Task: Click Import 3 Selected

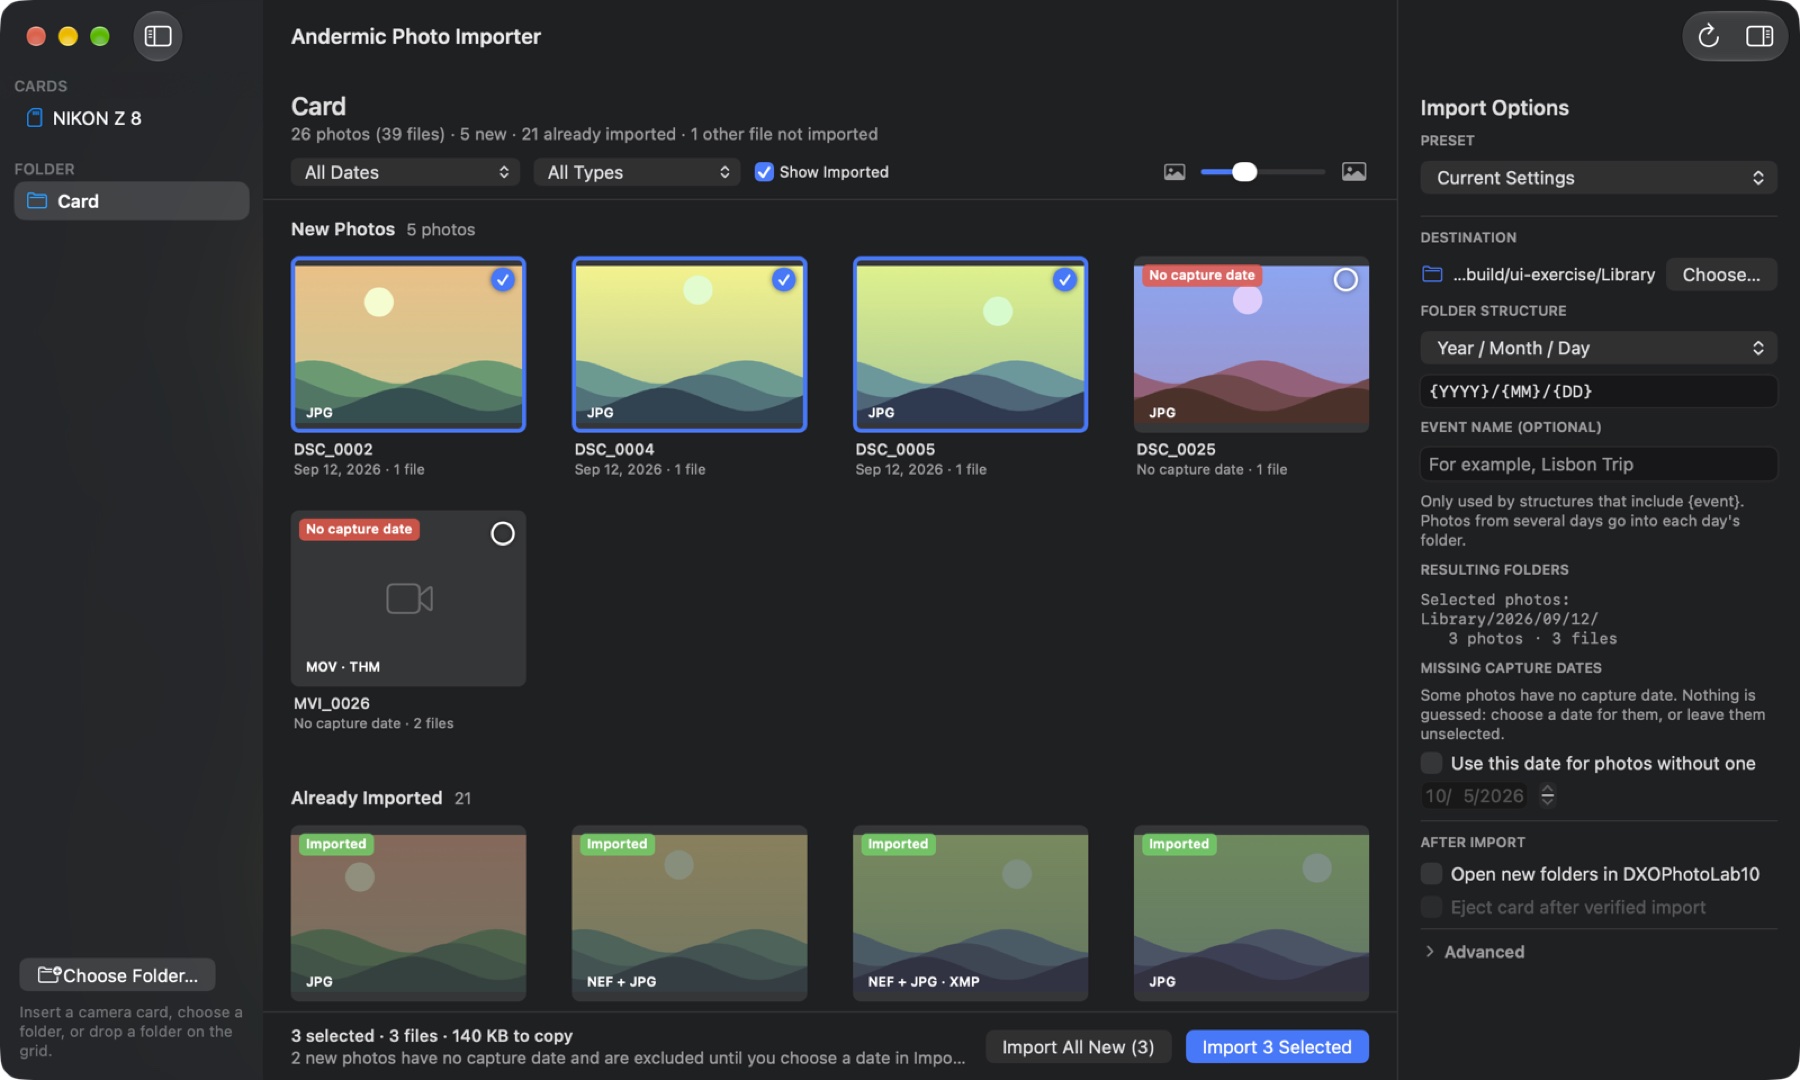Action: tap(1277, 1047)
